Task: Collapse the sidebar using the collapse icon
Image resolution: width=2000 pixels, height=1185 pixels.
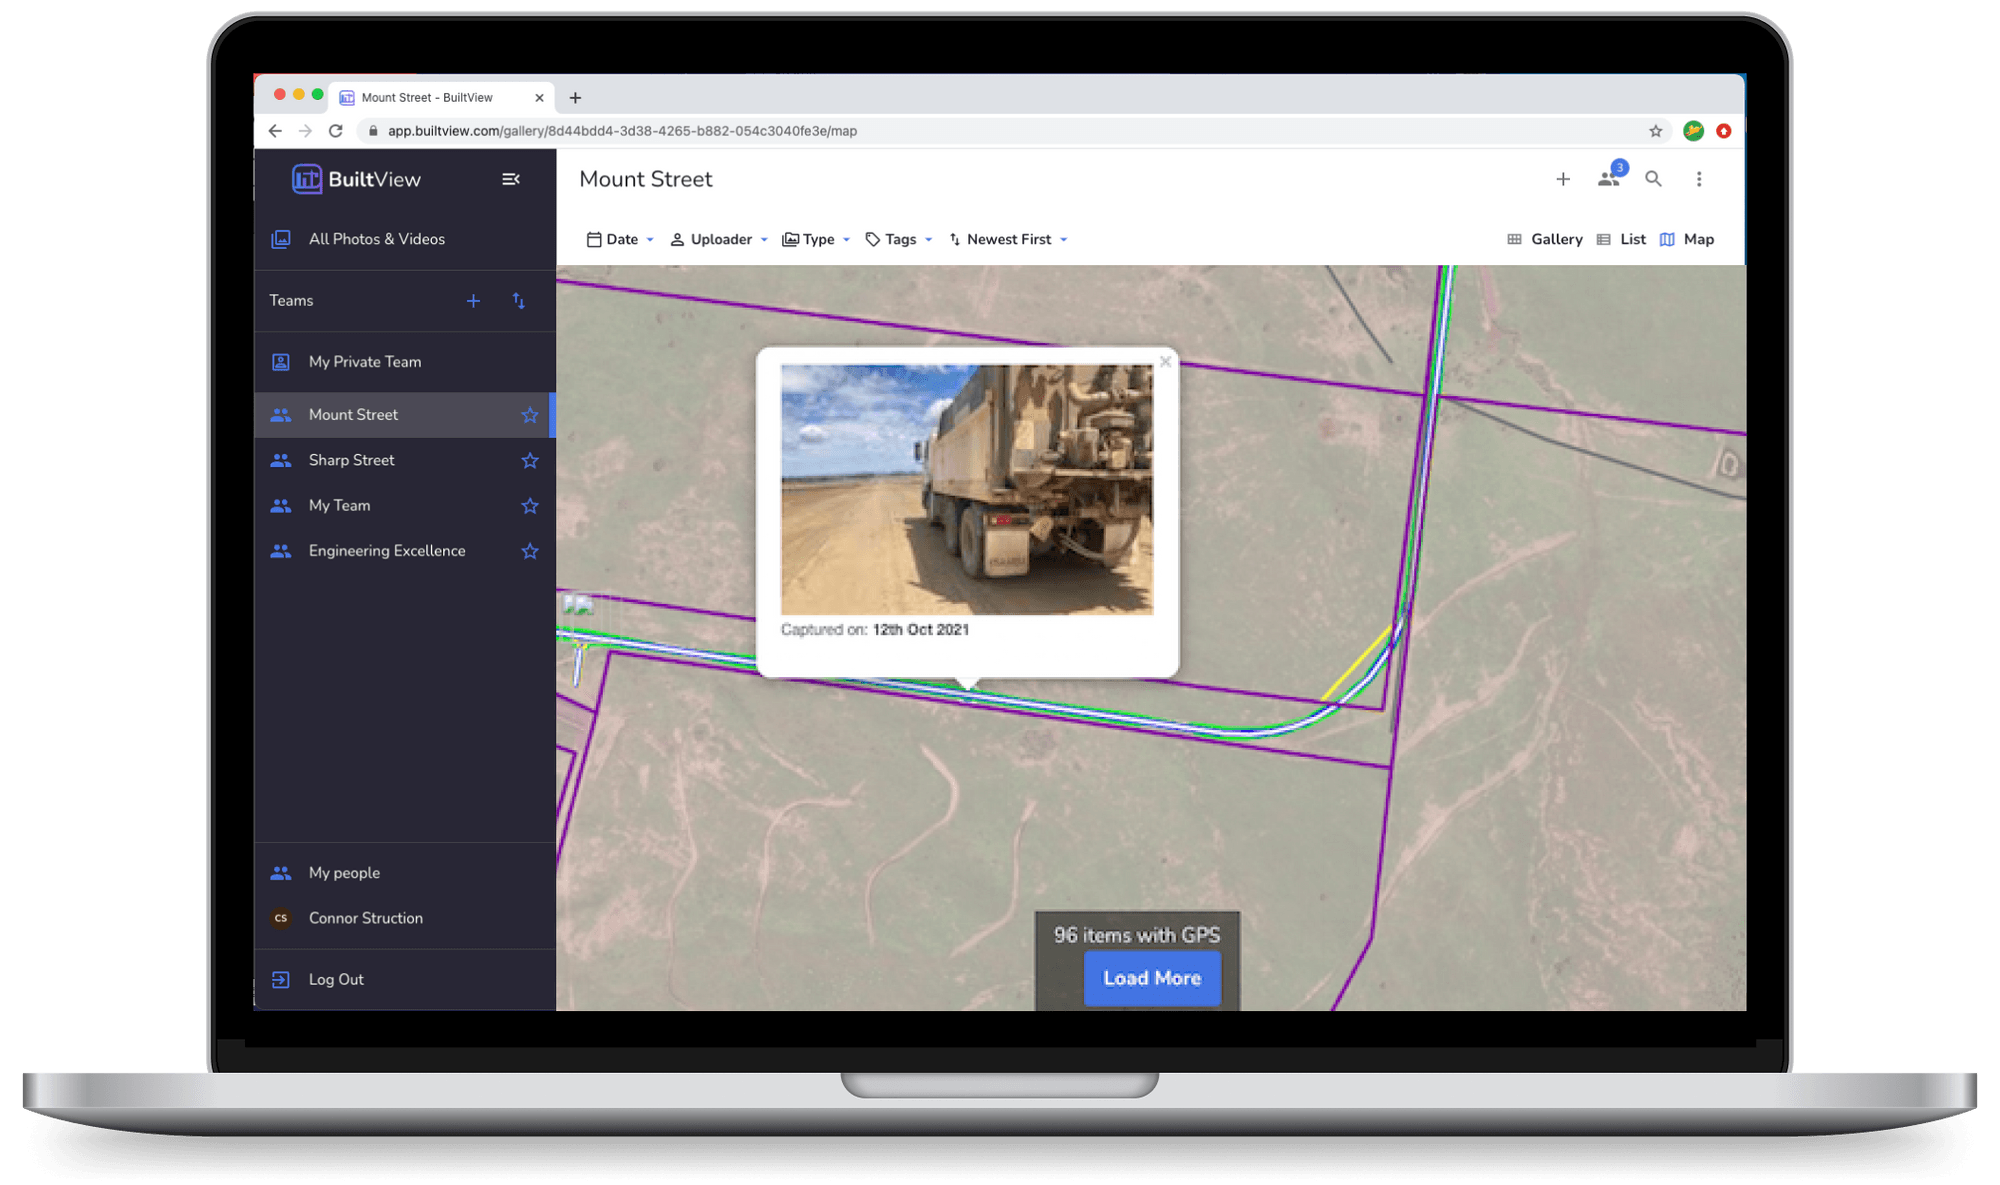Action: pos(511,178)
